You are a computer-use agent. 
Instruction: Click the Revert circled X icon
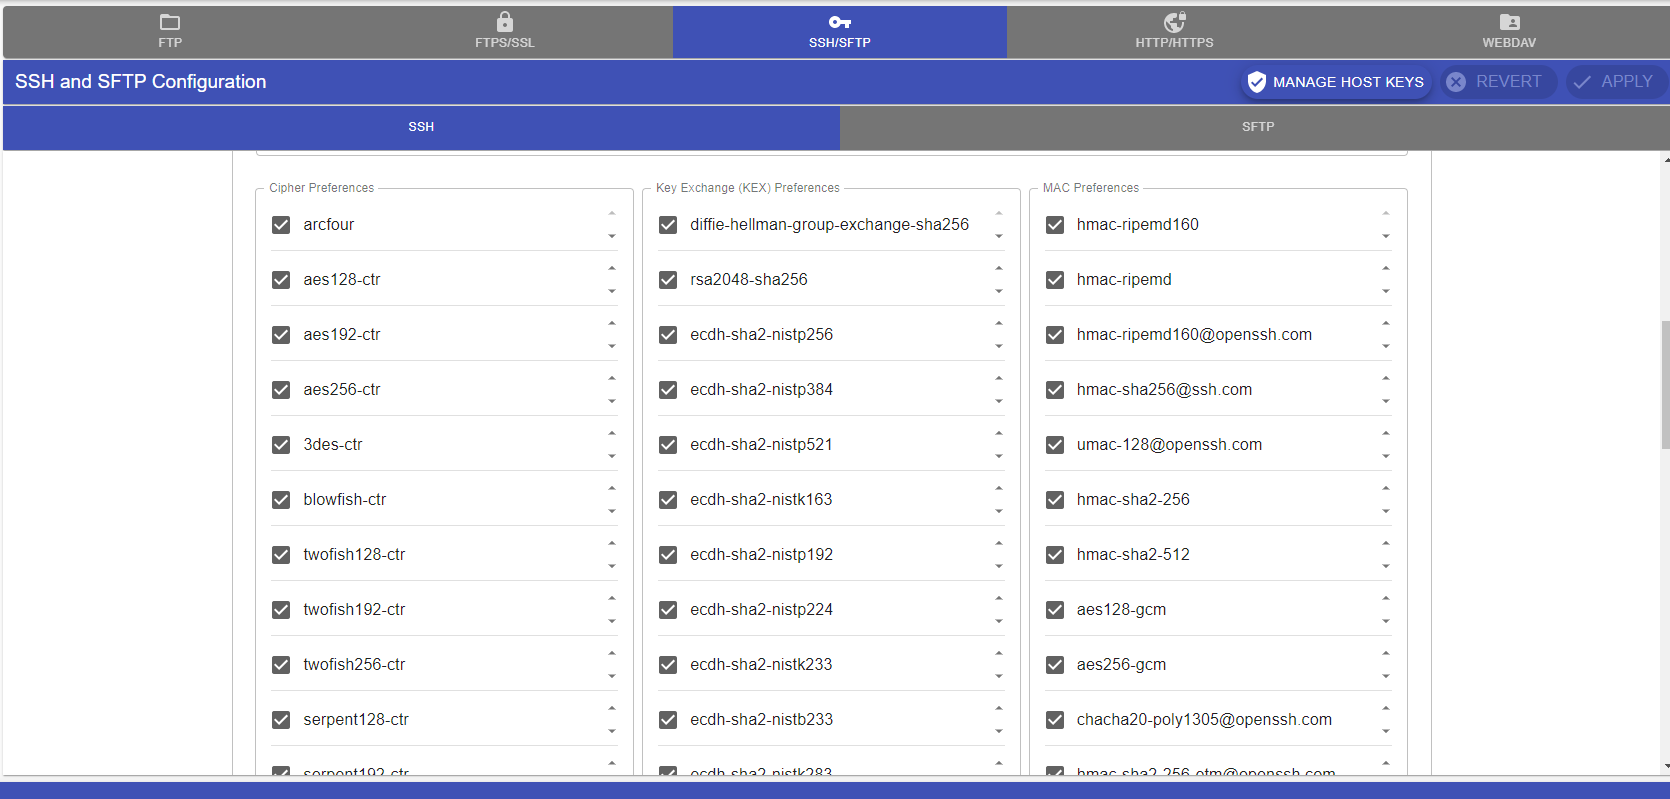pyautogui.click(x=1456, y=82)
